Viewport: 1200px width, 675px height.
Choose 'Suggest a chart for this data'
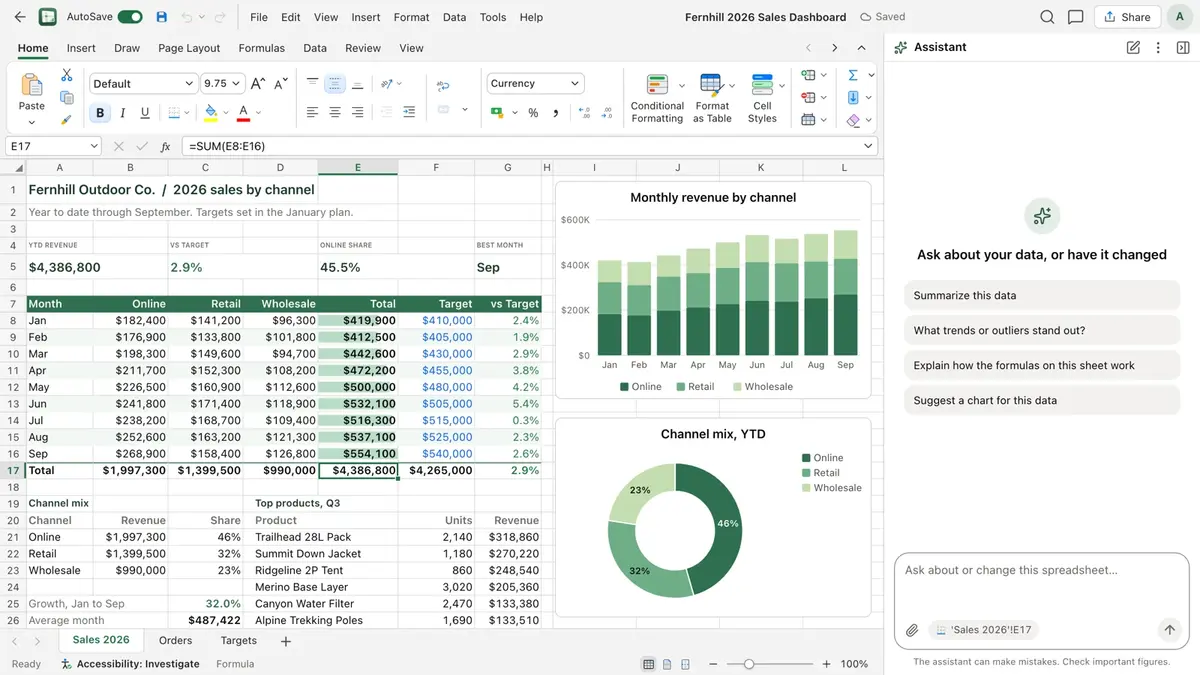pos(1041,401)
